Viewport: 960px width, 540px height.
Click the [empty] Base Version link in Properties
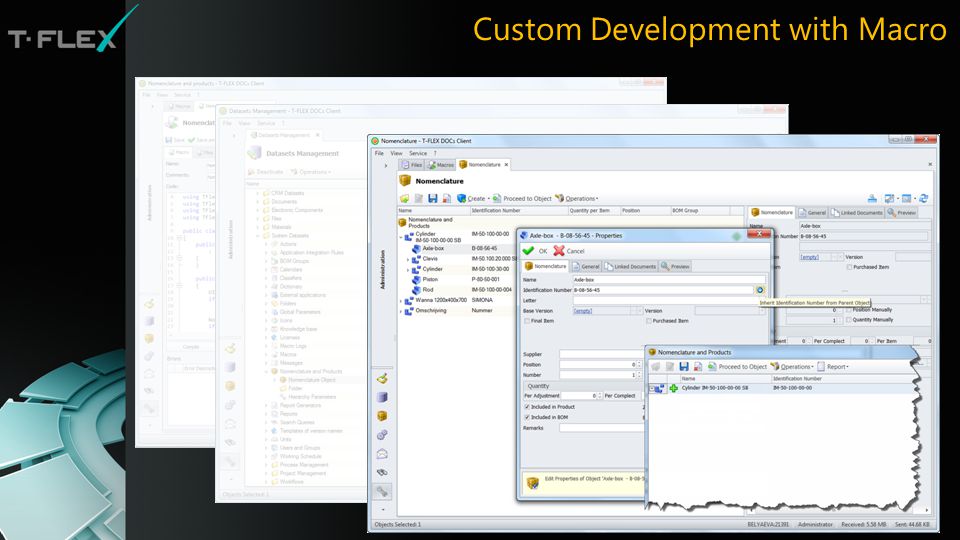[x=582, y=311]
